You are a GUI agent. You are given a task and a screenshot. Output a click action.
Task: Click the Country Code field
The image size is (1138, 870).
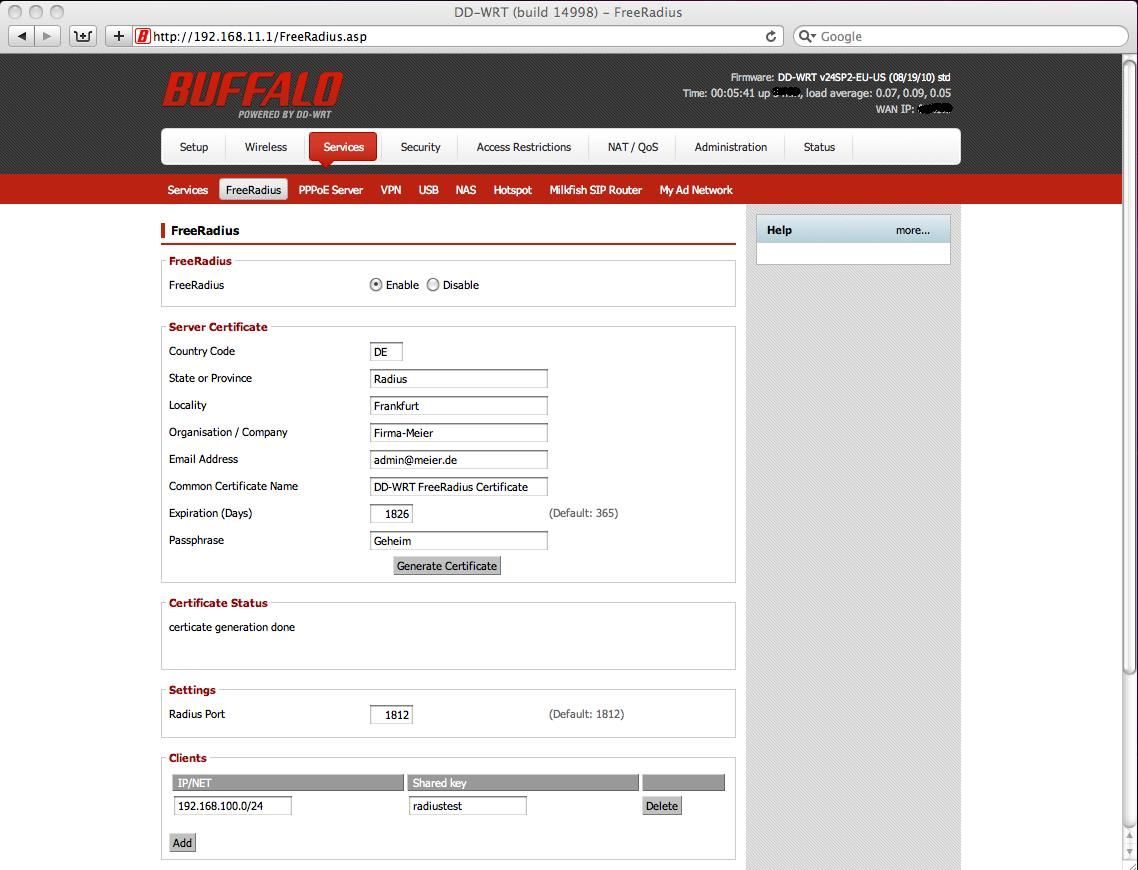(386, 352)
